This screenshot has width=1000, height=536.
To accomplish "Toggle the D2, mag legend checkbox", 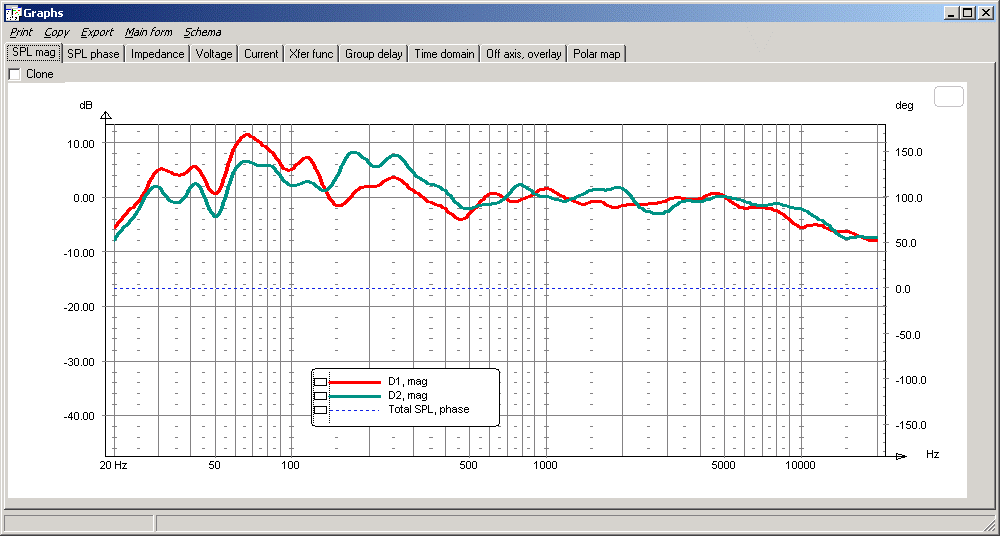I will click(x=320, y=396).
